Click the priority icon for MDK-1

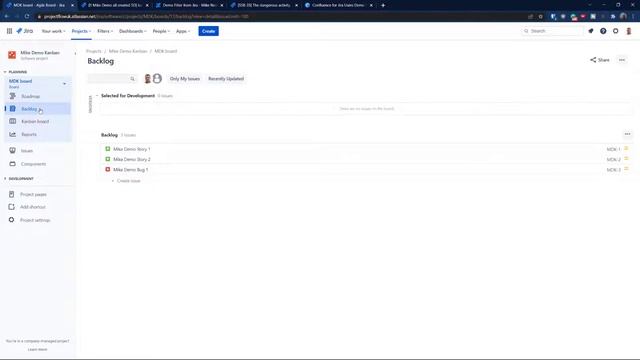click(626, 149)
